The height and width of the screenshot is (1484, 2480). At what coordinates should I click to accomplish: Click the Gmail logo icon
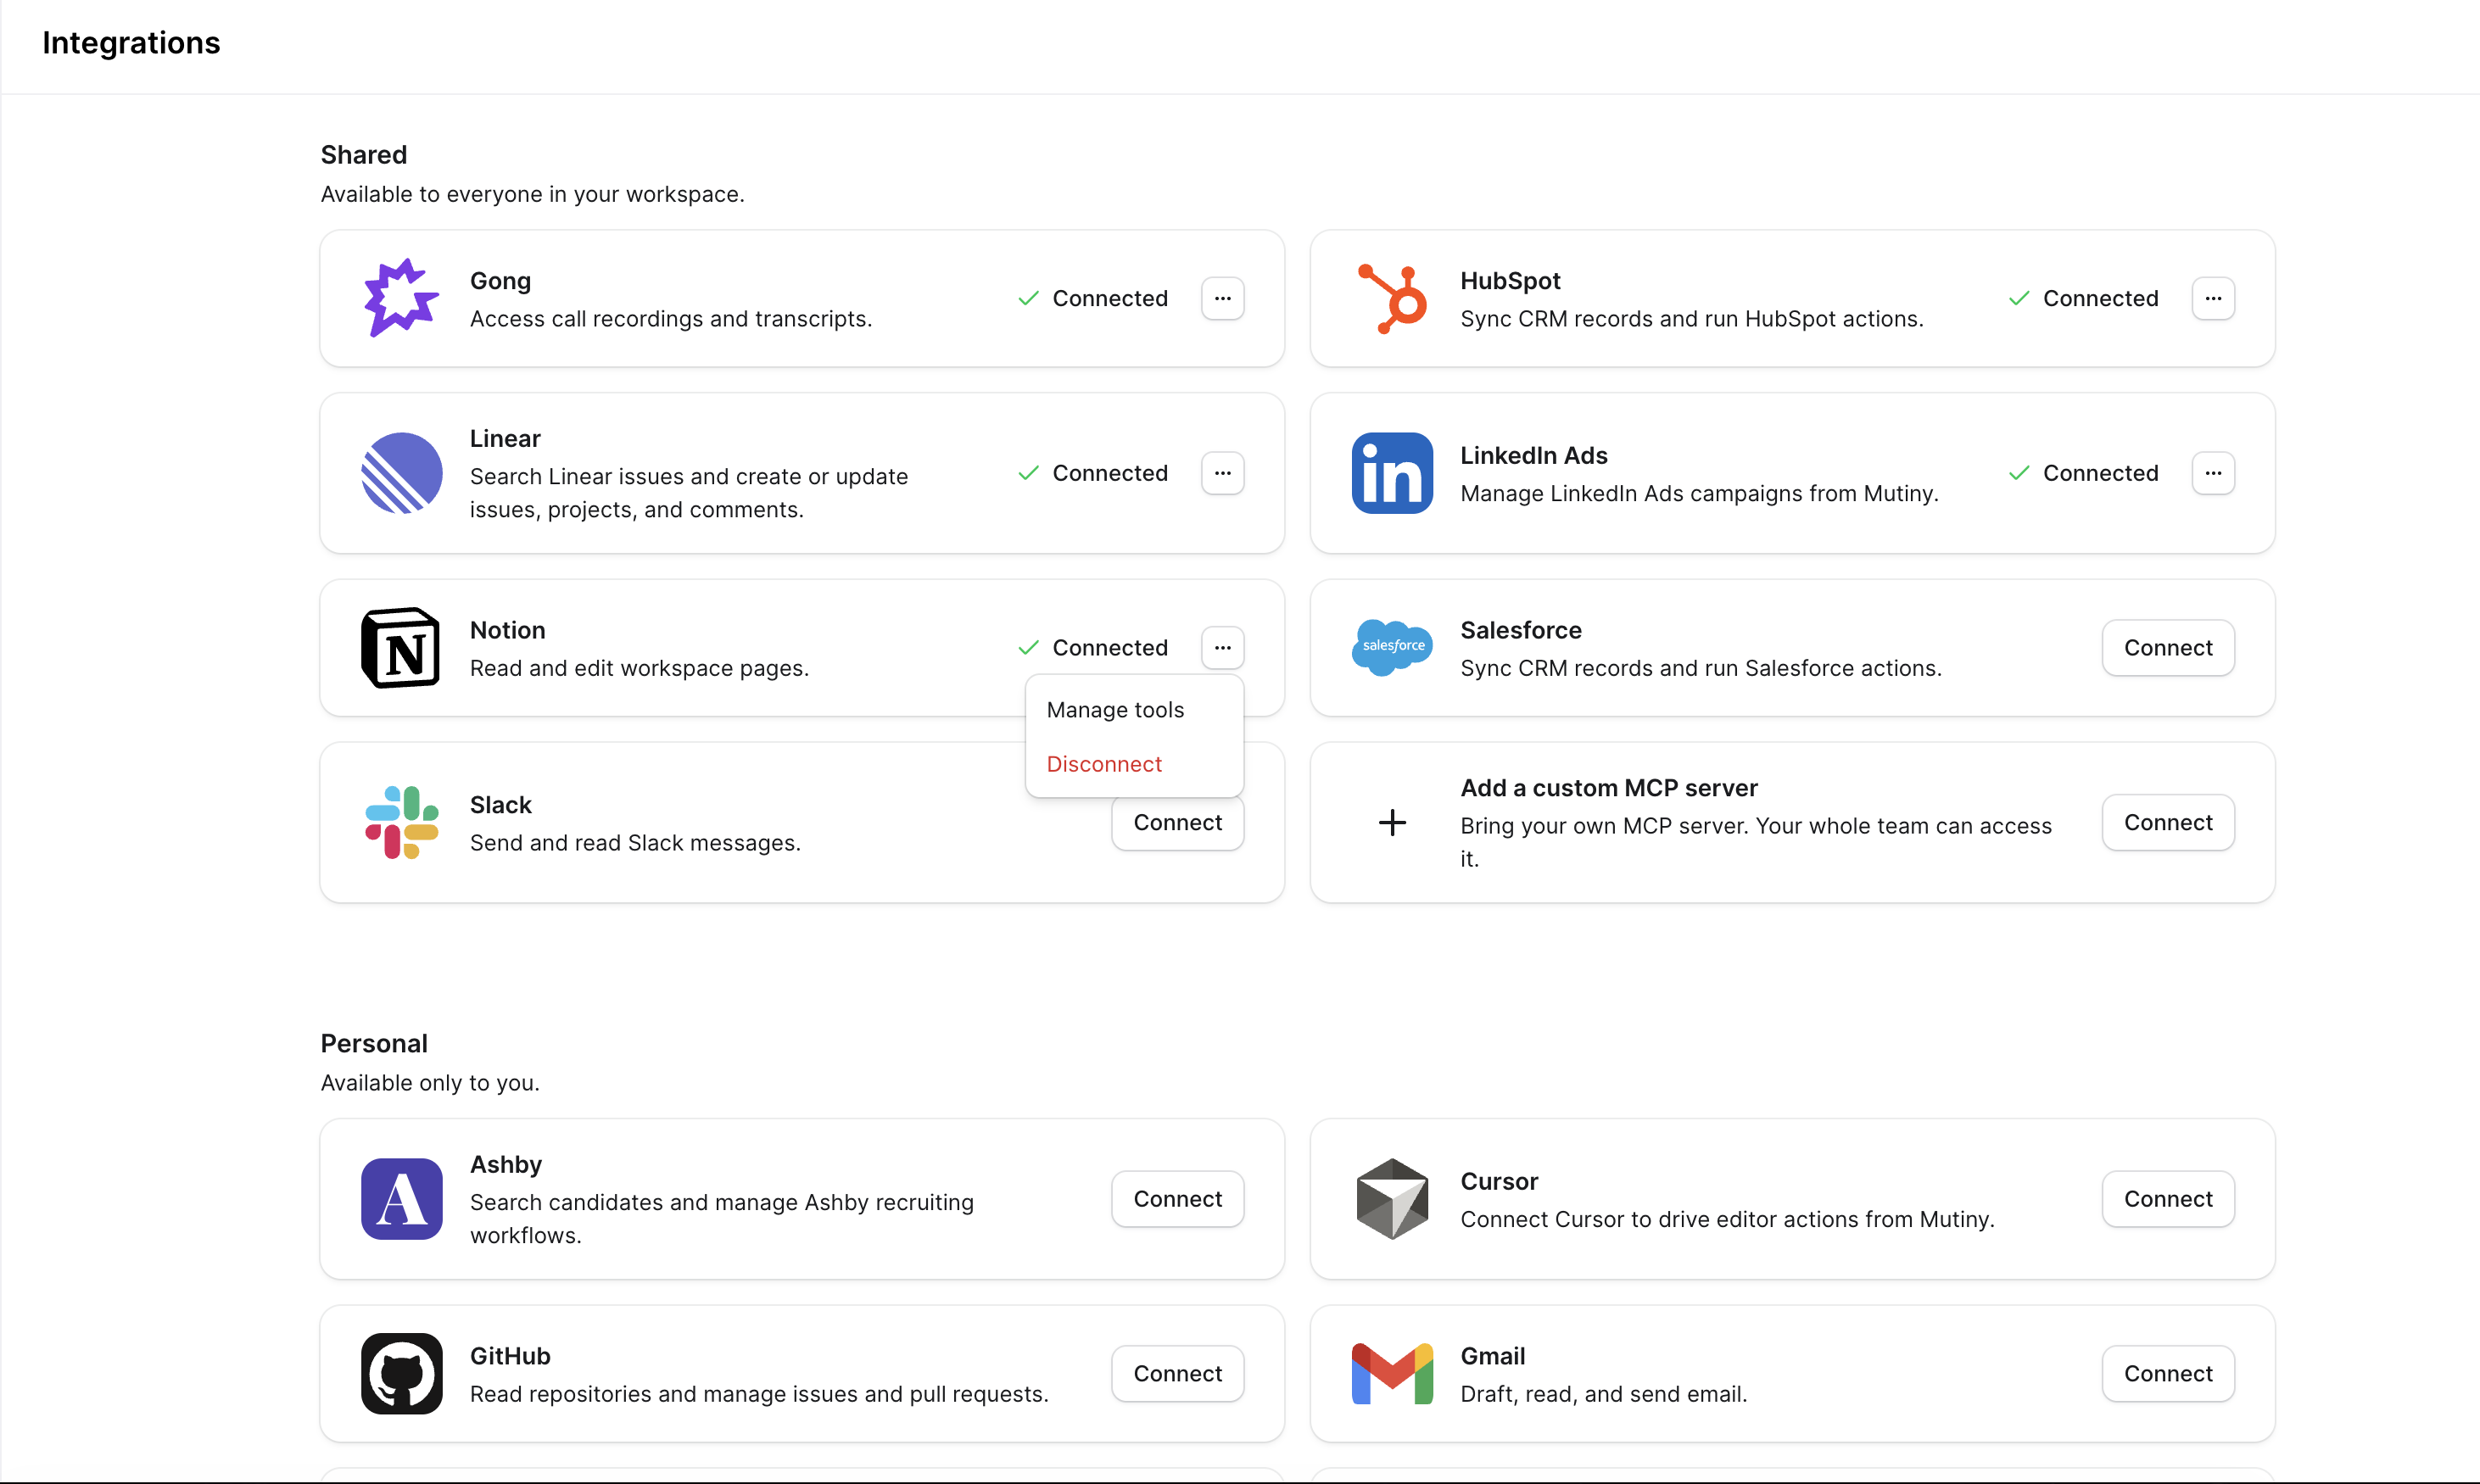click(x=1392, y=1373)
